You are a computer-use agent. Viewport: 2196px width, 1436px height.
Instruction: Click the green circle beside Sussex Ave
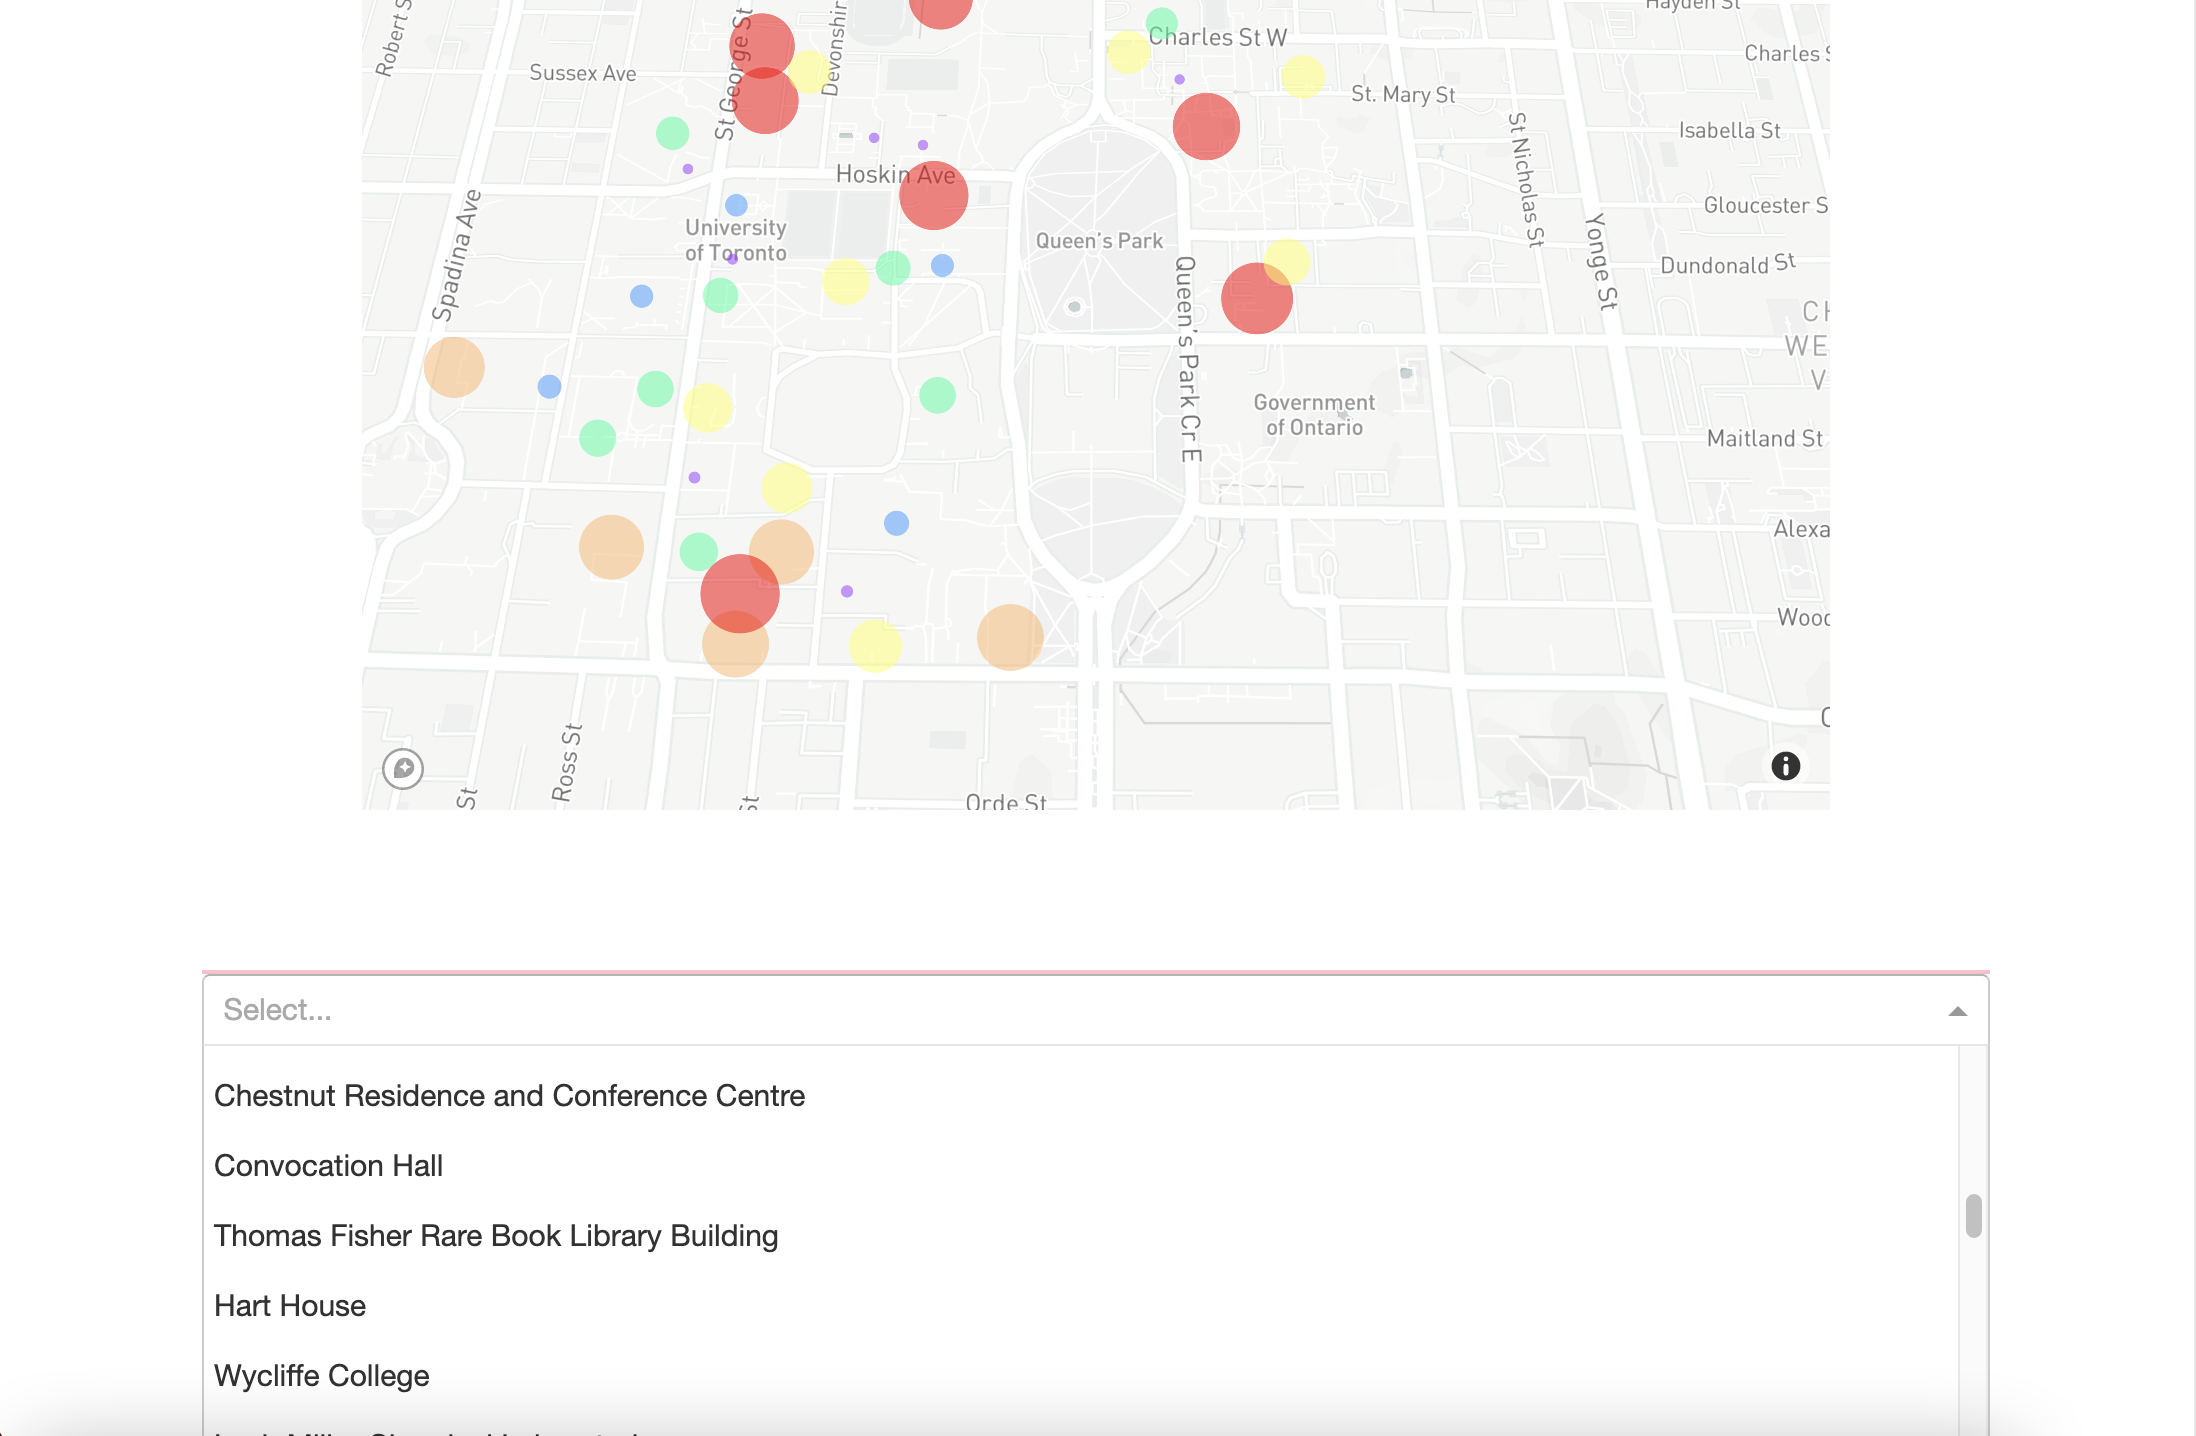[x=672, y=133]
